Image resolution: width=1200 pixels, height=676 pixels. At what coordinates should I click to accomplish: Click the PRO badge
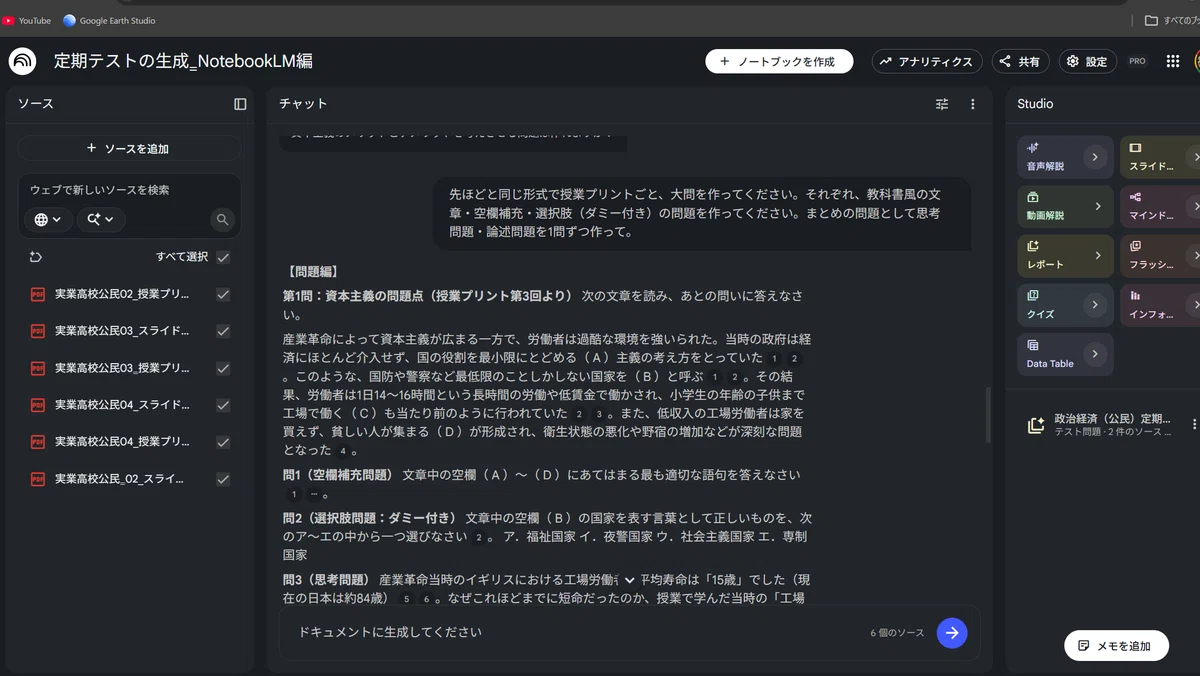click(1137, 61)
